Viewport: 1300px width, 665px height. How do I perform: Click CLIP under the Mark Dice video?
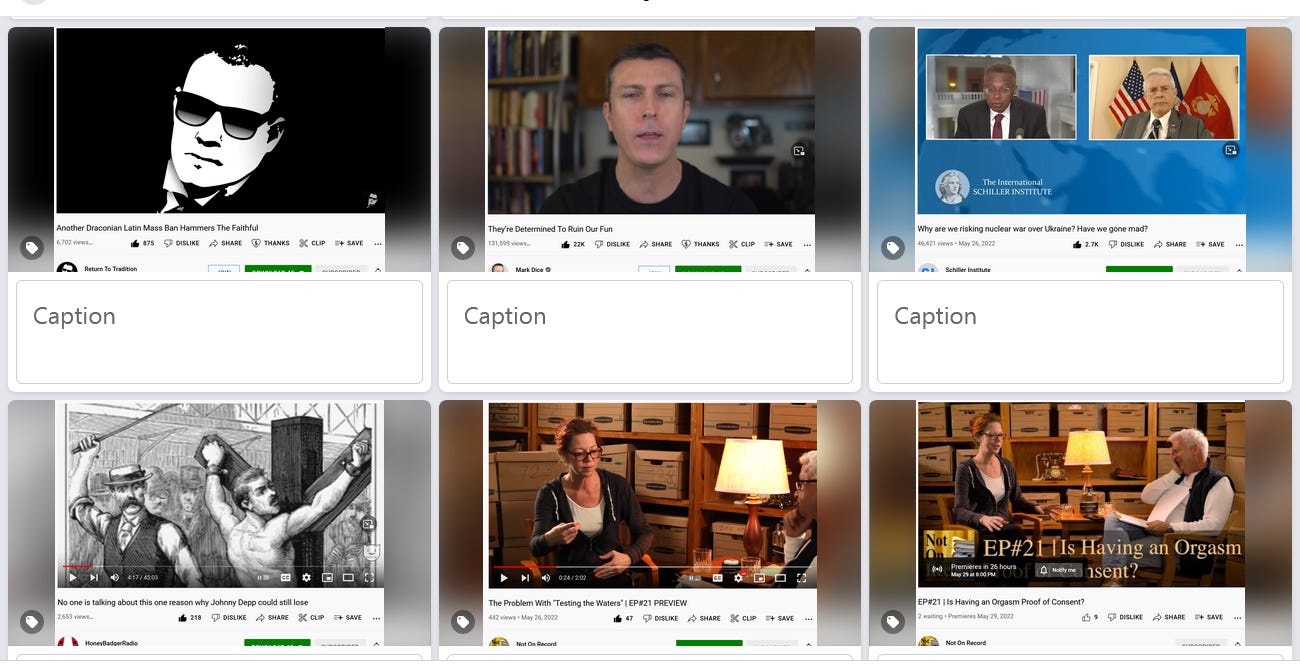pos(743,244)
